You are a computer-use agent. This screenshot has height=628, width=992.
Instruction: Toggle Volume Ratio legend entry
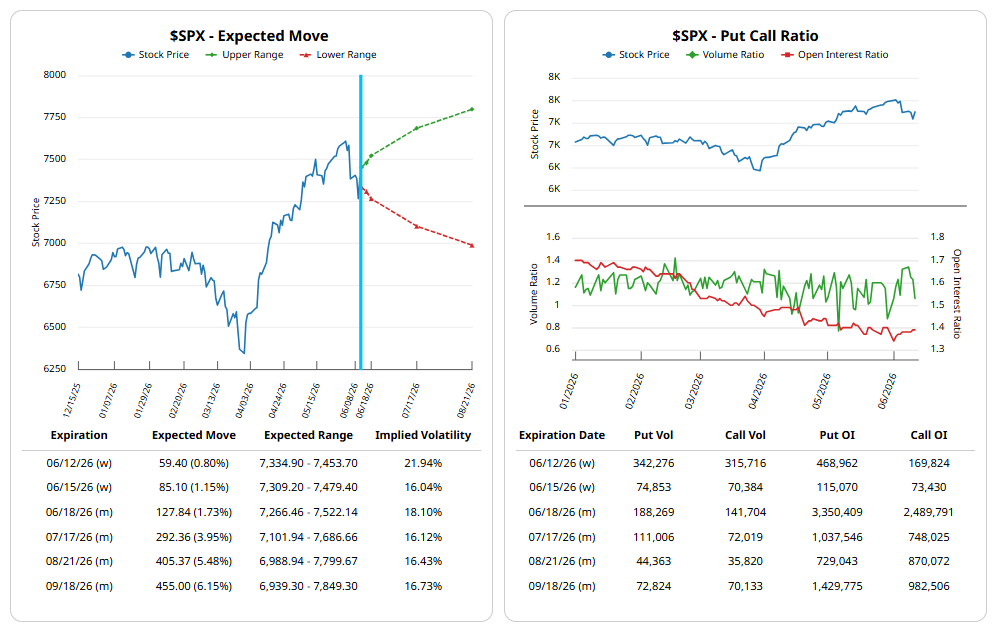(725, 55)
